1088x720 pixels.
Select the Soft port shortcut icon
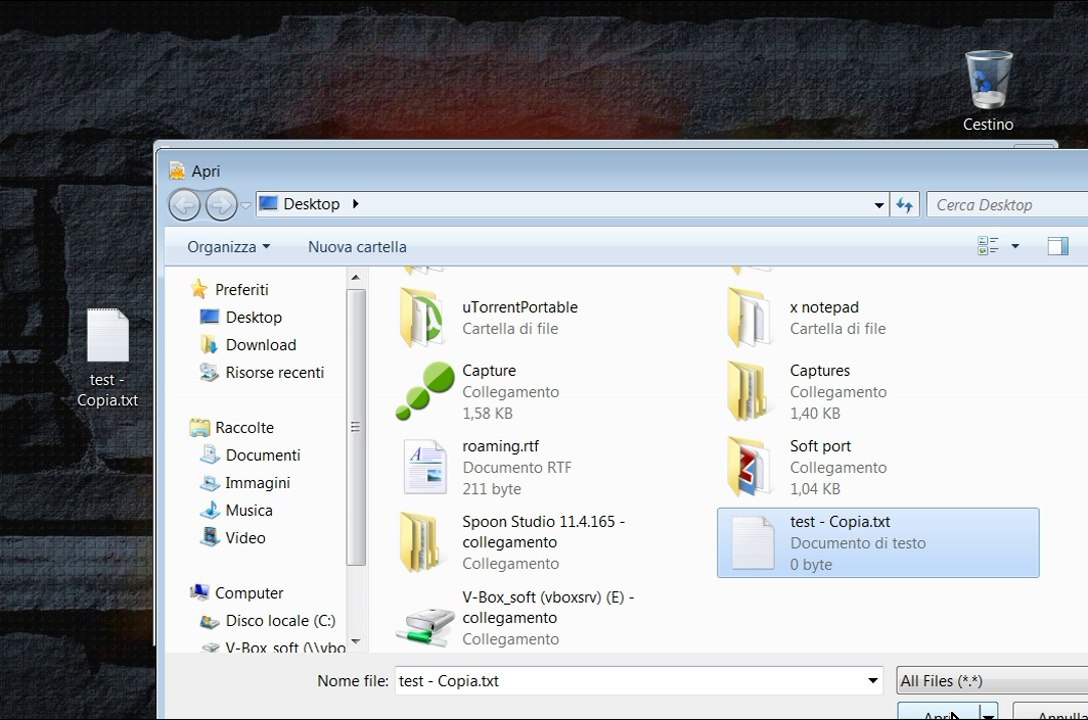pyautogui.click(x=749, y=467)
